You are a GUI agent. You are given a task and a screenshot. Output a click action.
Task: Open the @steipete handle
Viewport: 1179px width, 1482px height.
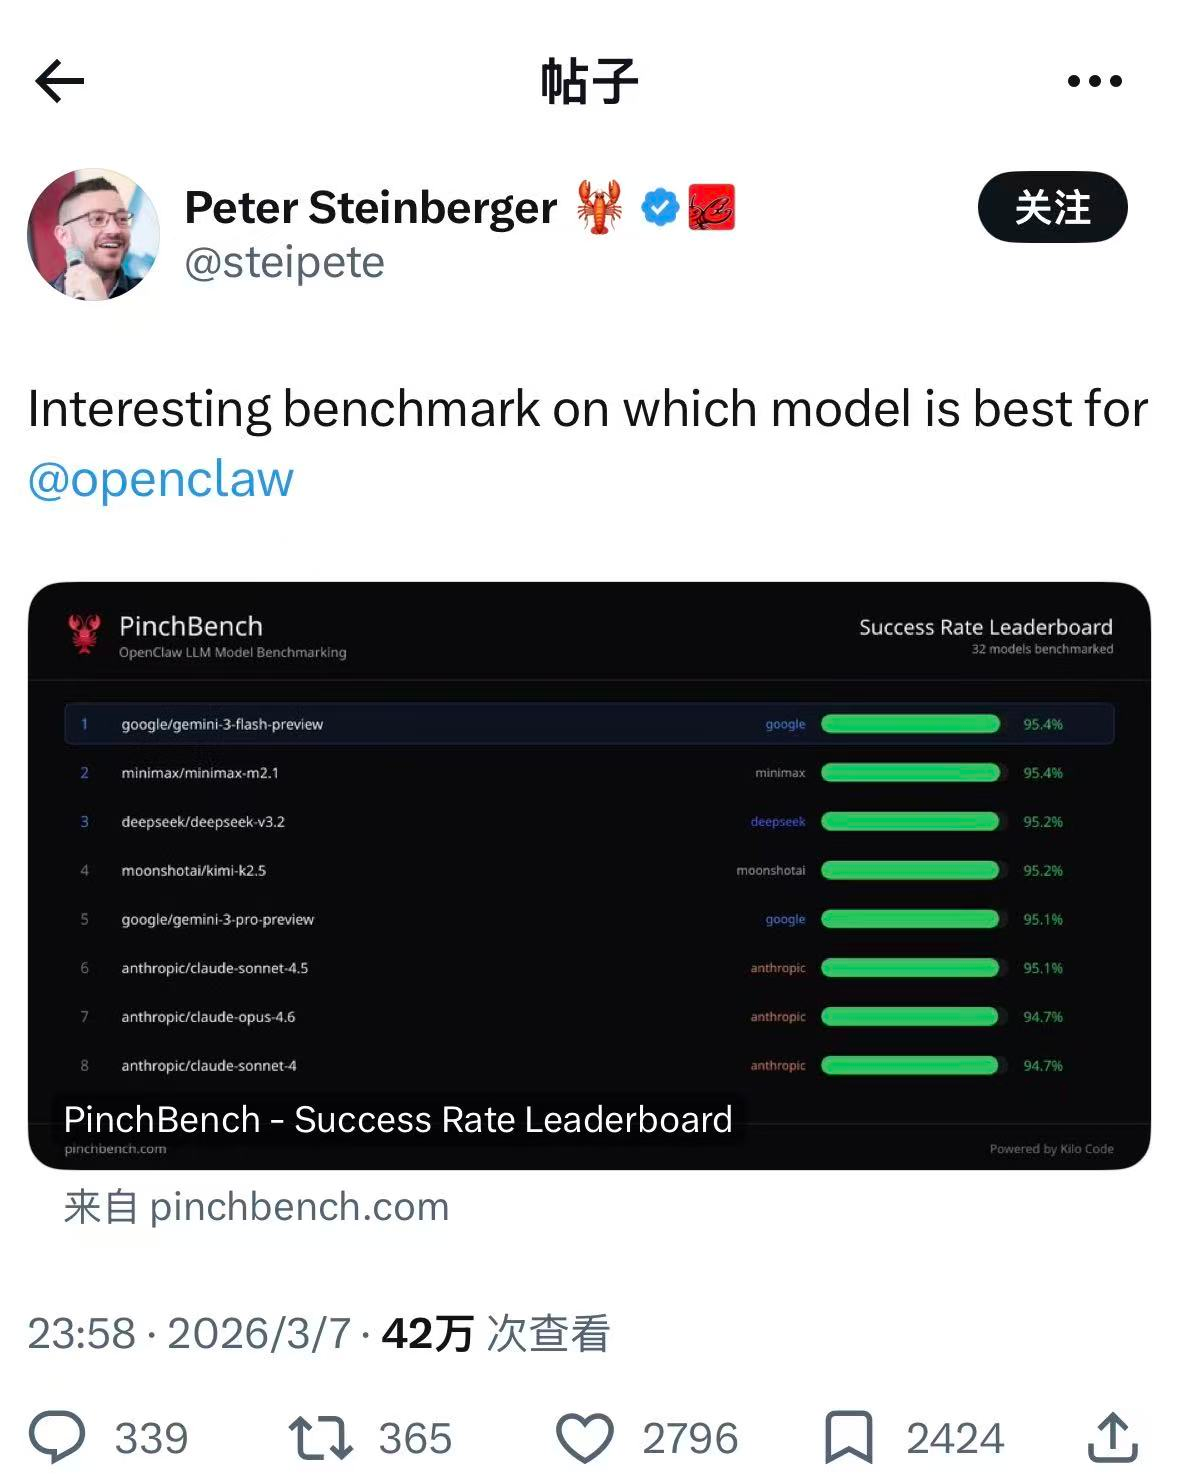click(x=285, y=263)
